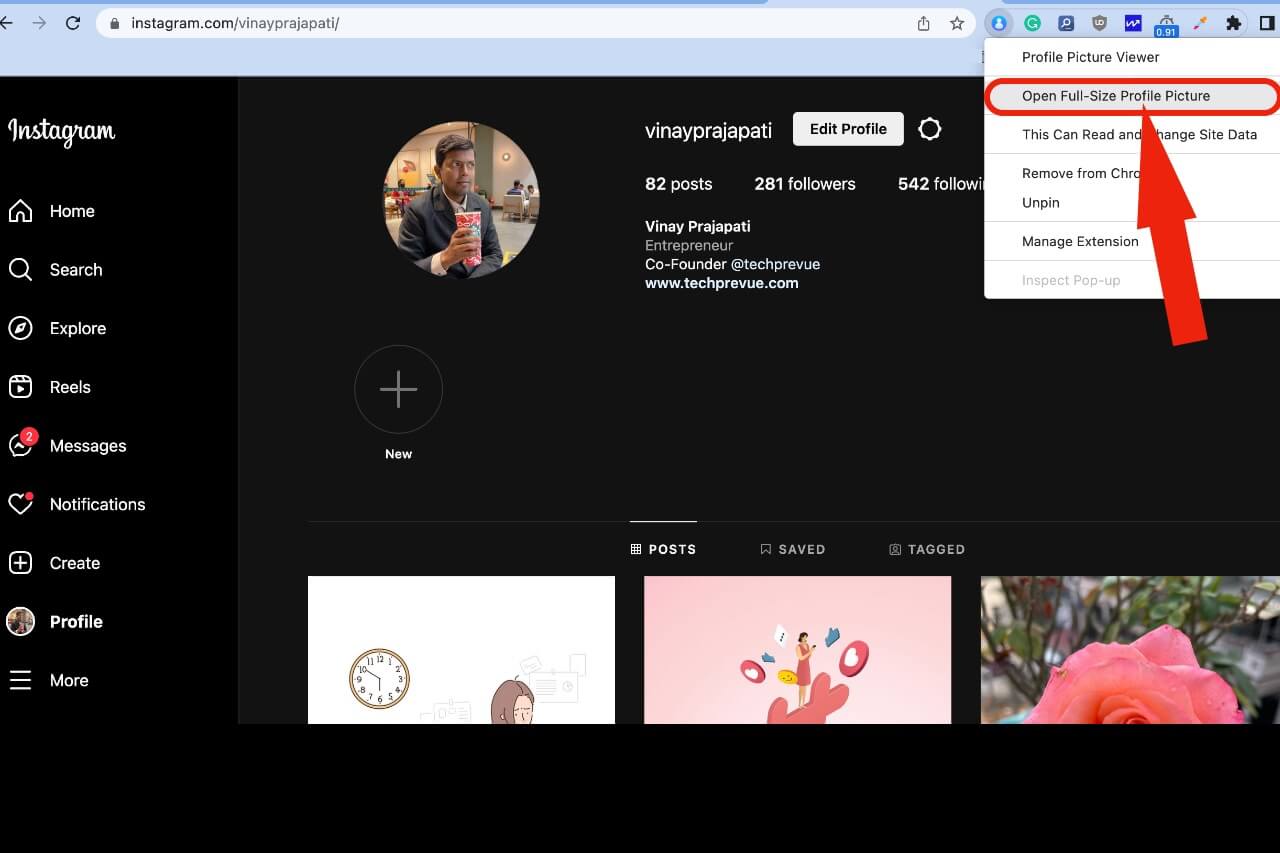
Task: Open the Explore icon
Action: click(21, 328)
